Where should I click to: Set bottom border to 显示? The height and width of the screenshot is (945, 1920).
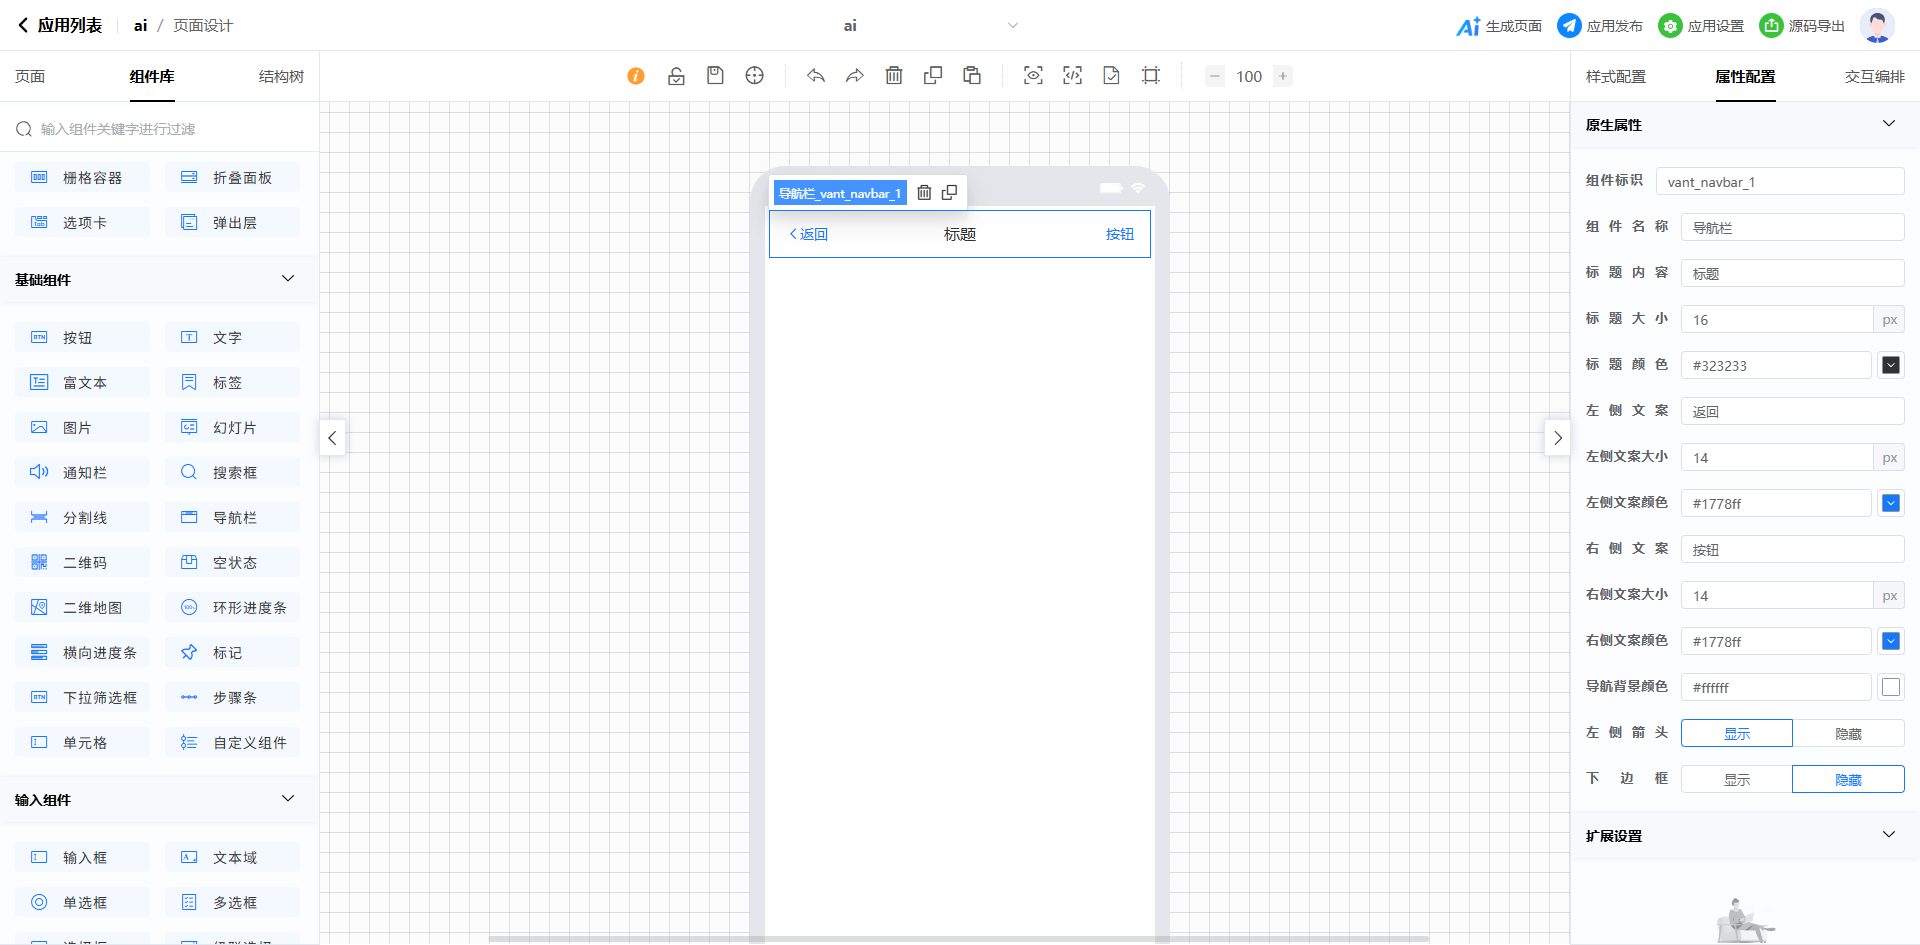click(1737, 780)
